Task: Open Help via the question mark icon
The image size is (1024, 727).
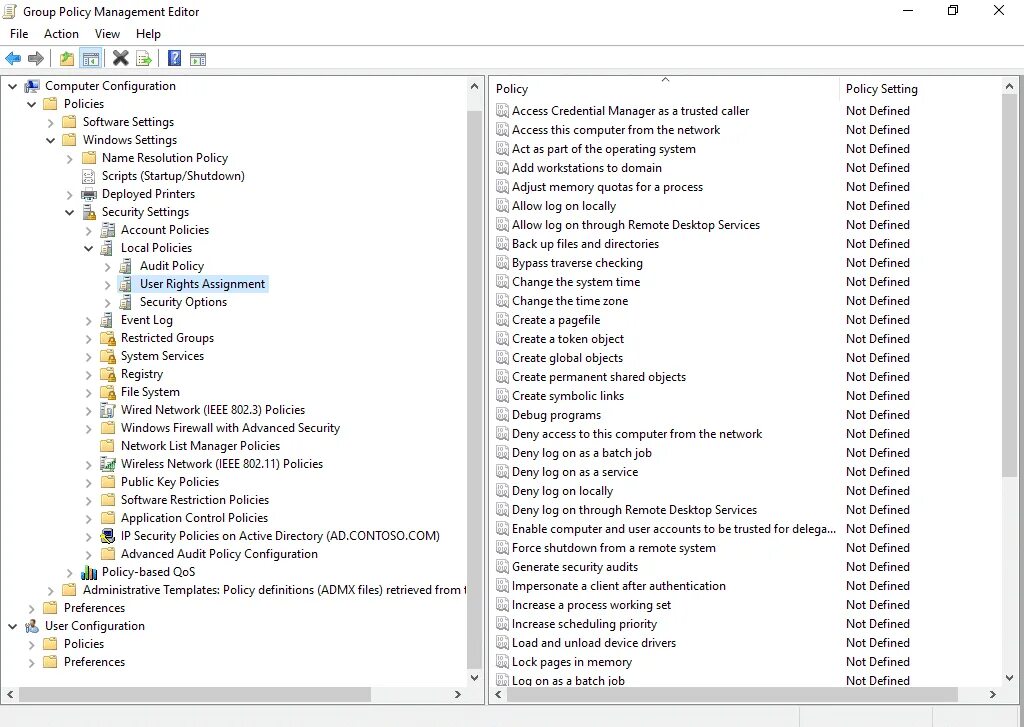Action: [174, 59]
